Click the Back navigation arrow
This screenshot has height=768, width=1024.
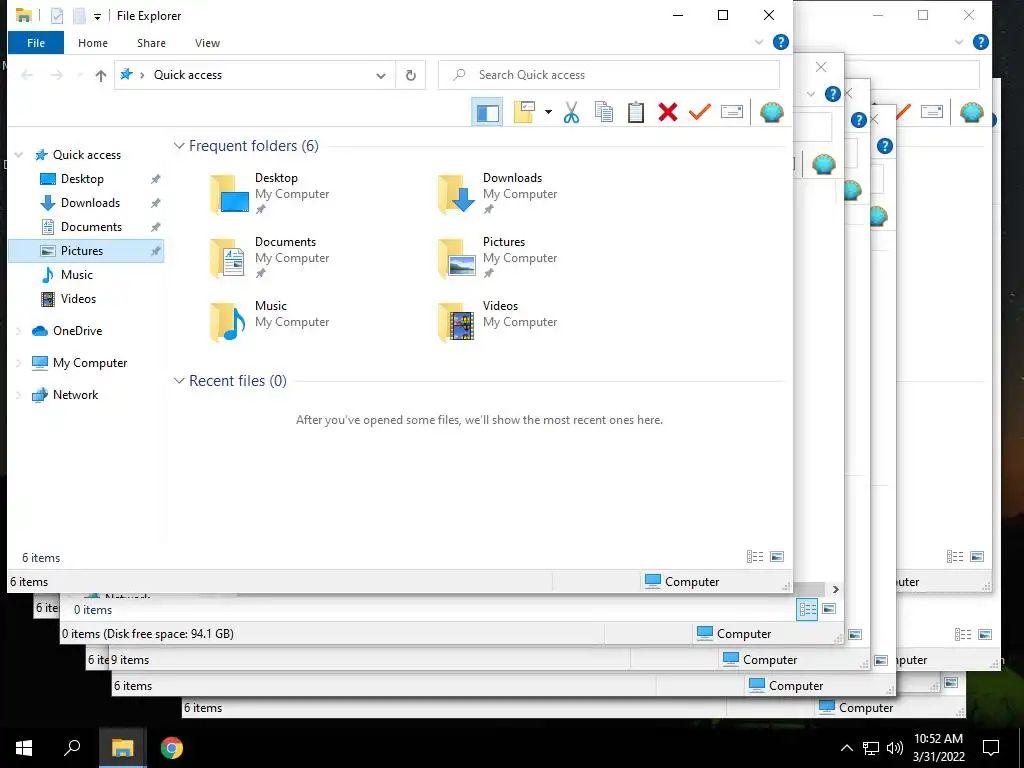click(27, 76)
